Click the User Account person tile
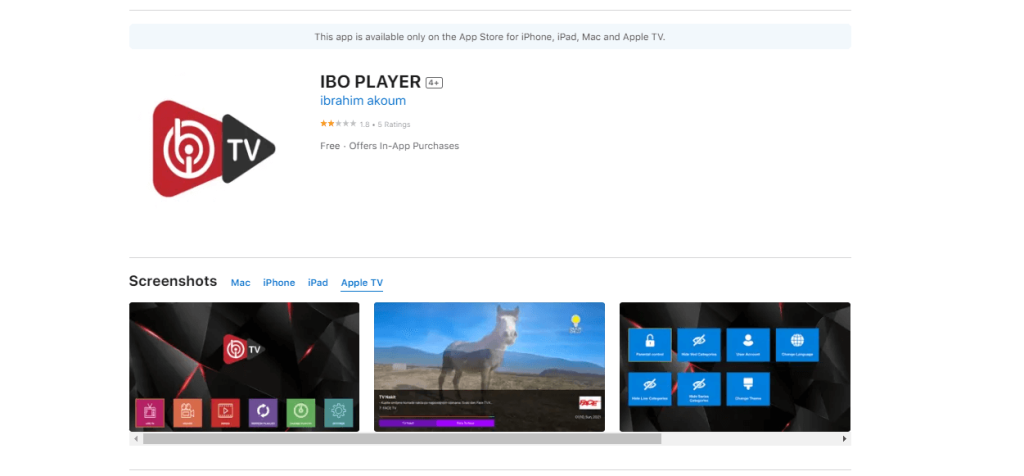The height and width of the screenshot is (476, 1024). pos(747,343)
